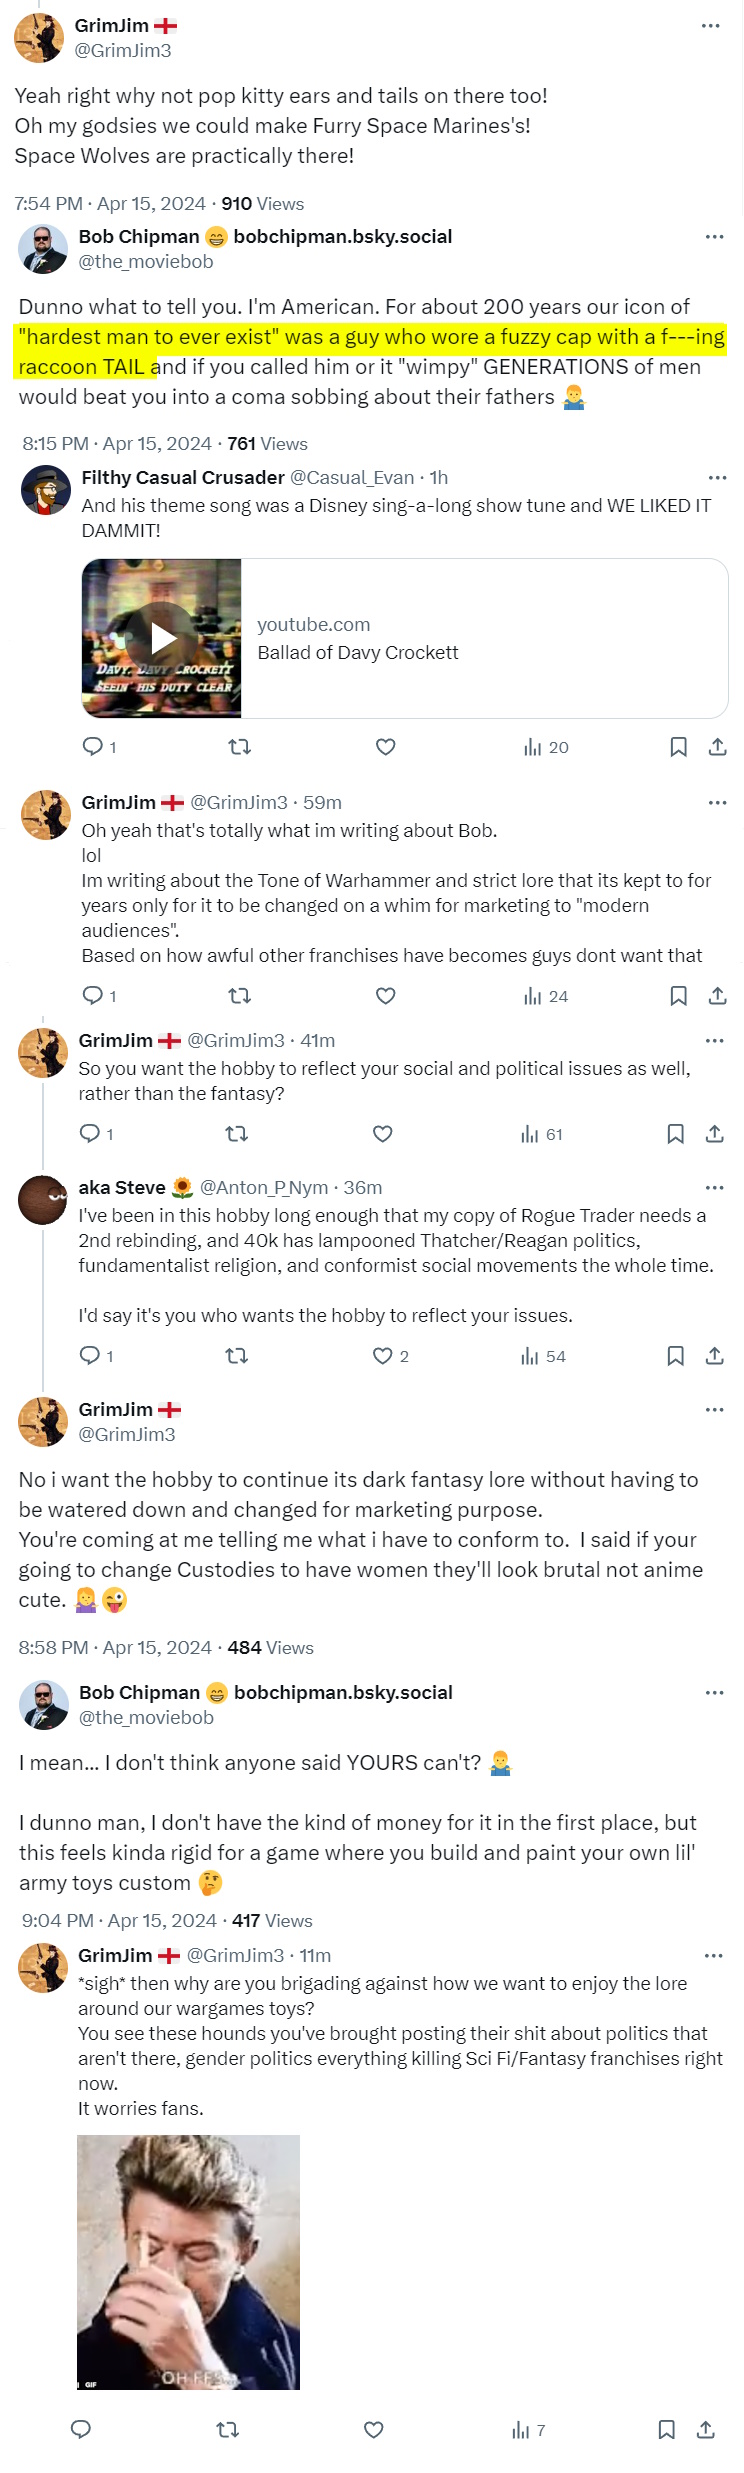Play the Ballad of Davy Crockett video
Viewport: 744px width, 2473px height.
point(162,638)
